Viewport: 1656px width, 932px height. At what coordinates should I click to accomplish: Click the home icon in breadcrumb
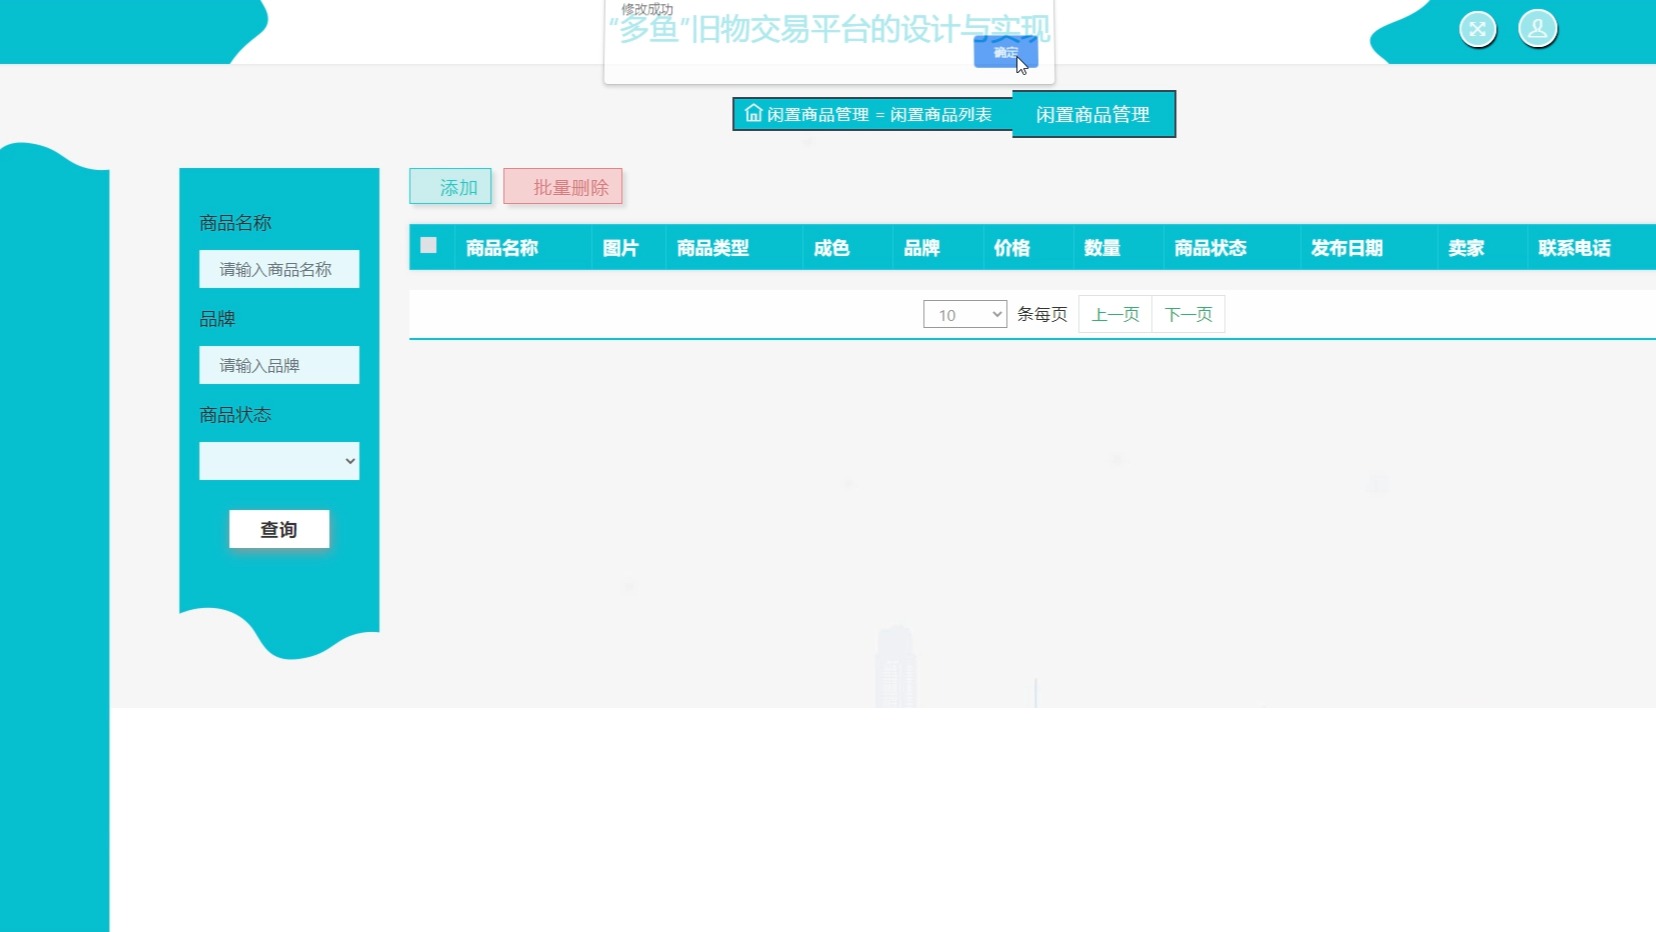[x=753, y=113]
